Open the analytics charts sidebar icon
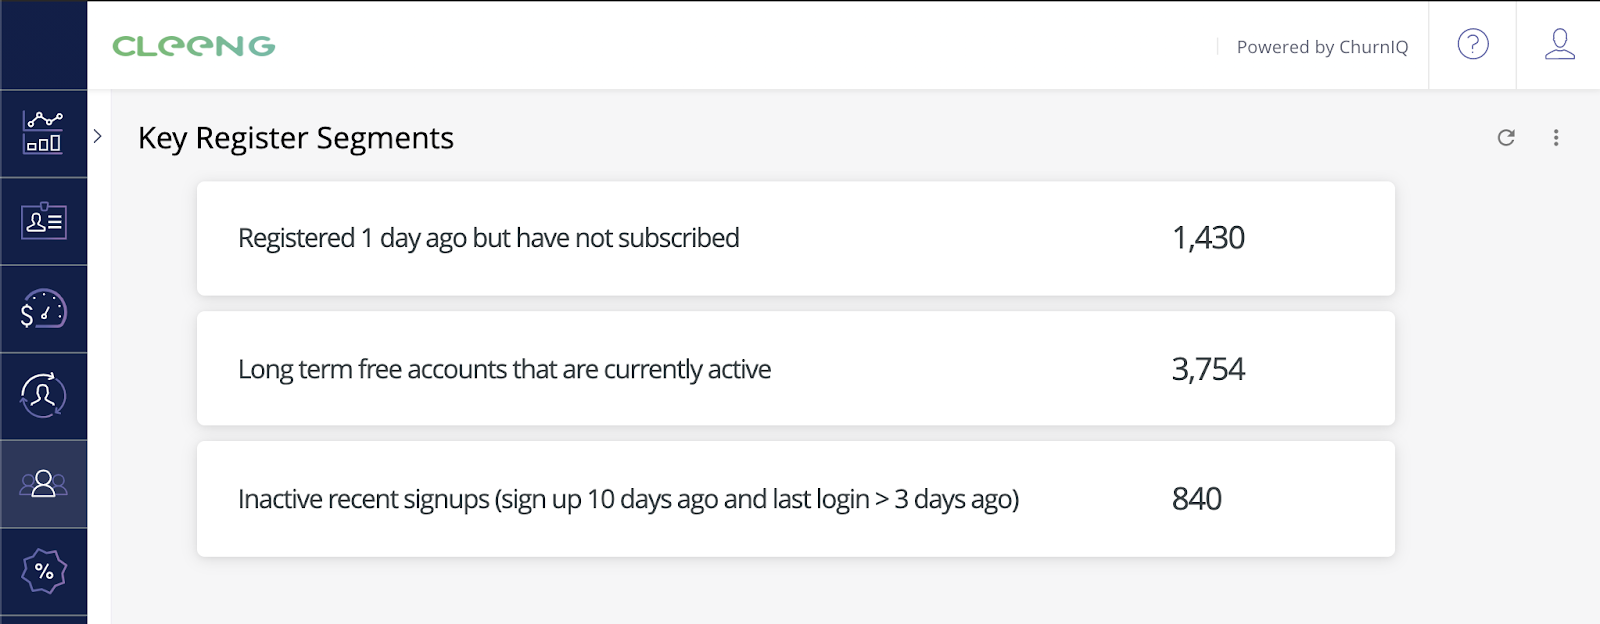Image resolution: width=1600 pixels, height=624 pixels. [43, 133]
